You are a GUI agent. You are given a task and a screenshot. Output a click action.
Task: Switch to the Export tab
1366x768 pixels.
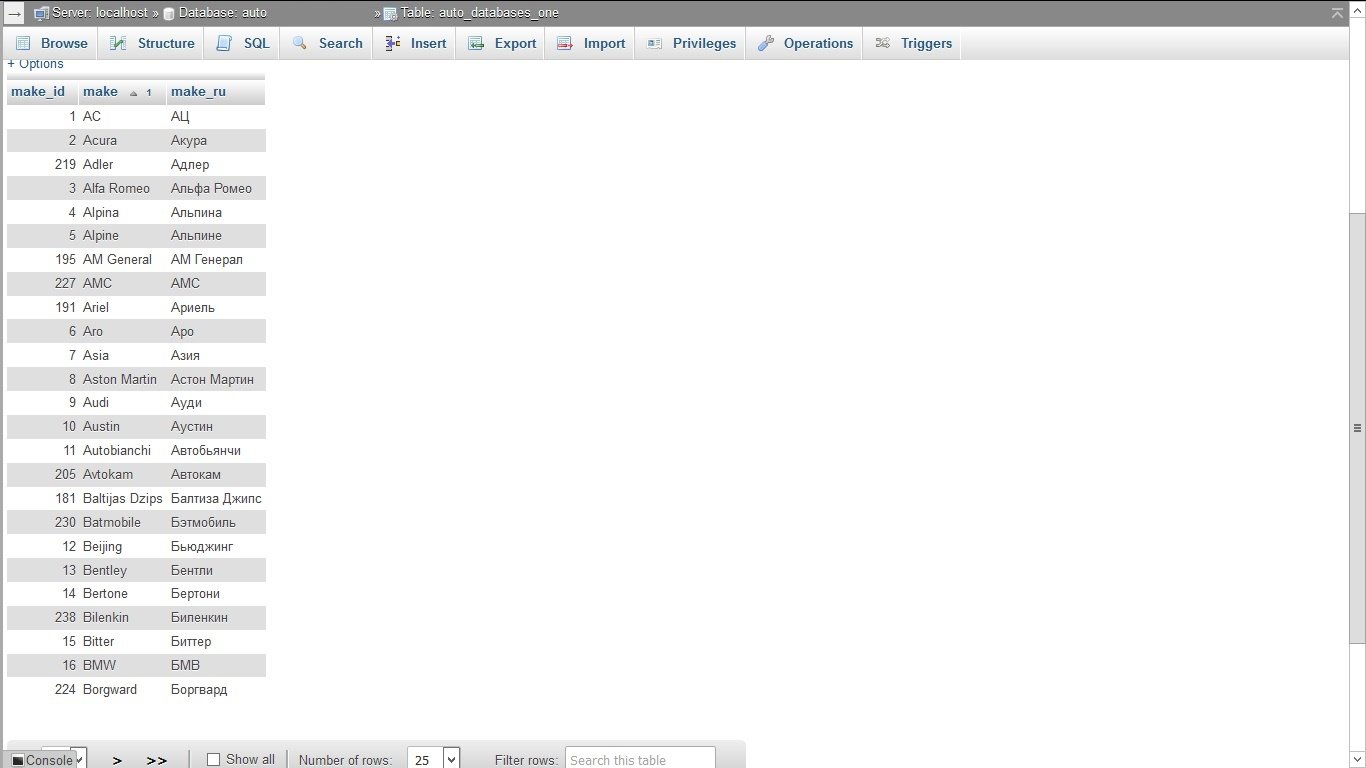[x=502, y=43]
